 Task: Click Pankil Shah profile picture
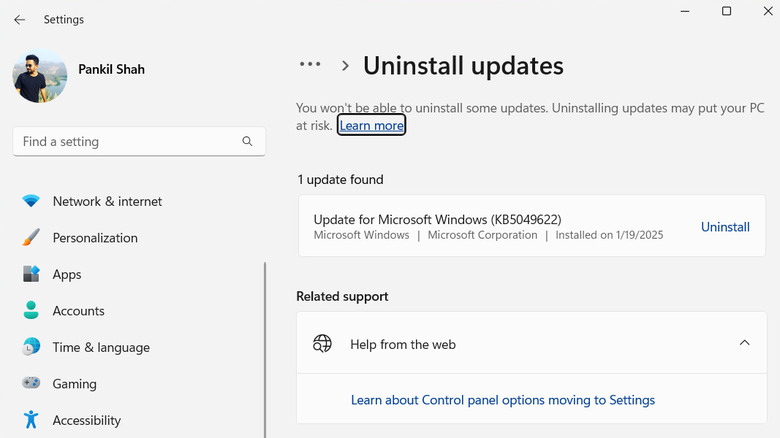pos(40,77)
